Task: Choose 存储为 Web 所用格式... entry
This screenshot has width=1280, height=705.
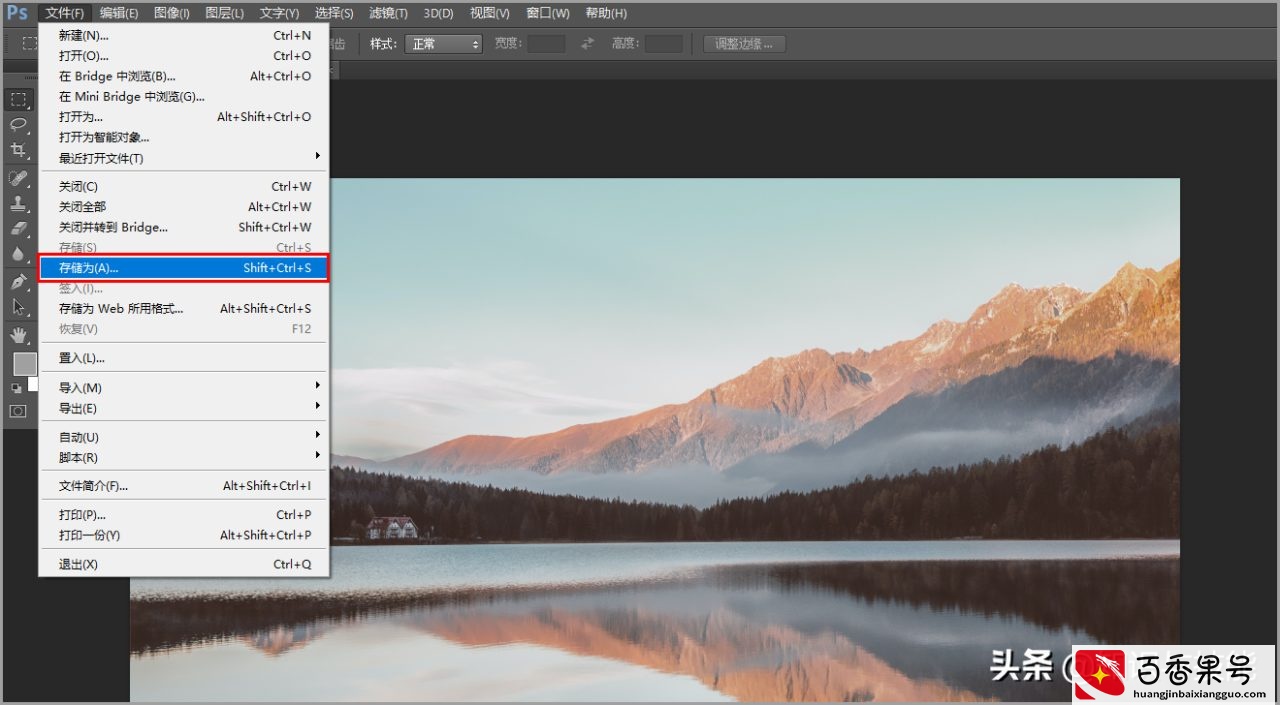Action: coord(183,308)
